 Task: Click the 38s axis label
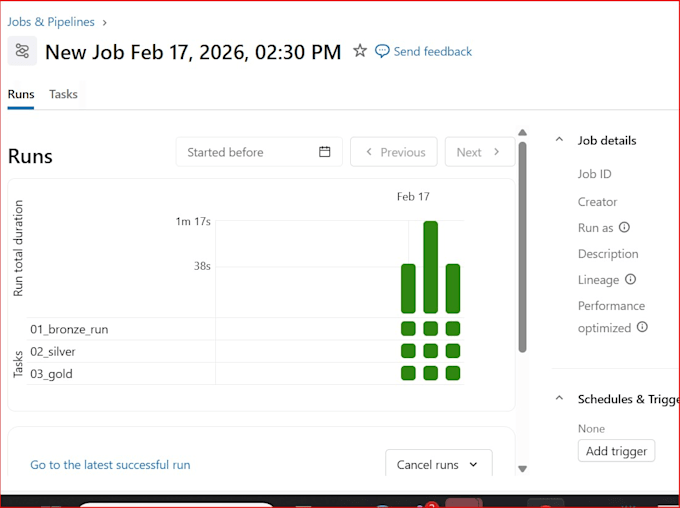point(202,266)
